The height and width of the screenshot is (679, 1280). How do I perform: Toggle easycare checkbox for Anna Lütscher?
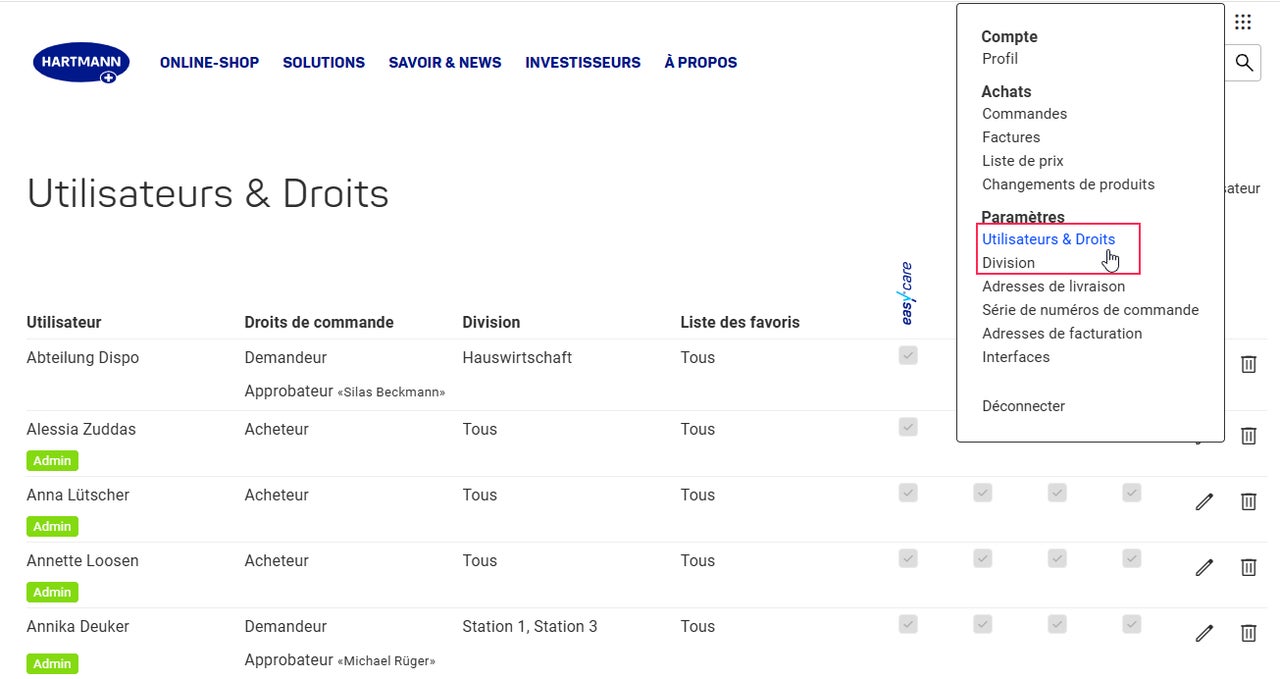coord(908,492)
